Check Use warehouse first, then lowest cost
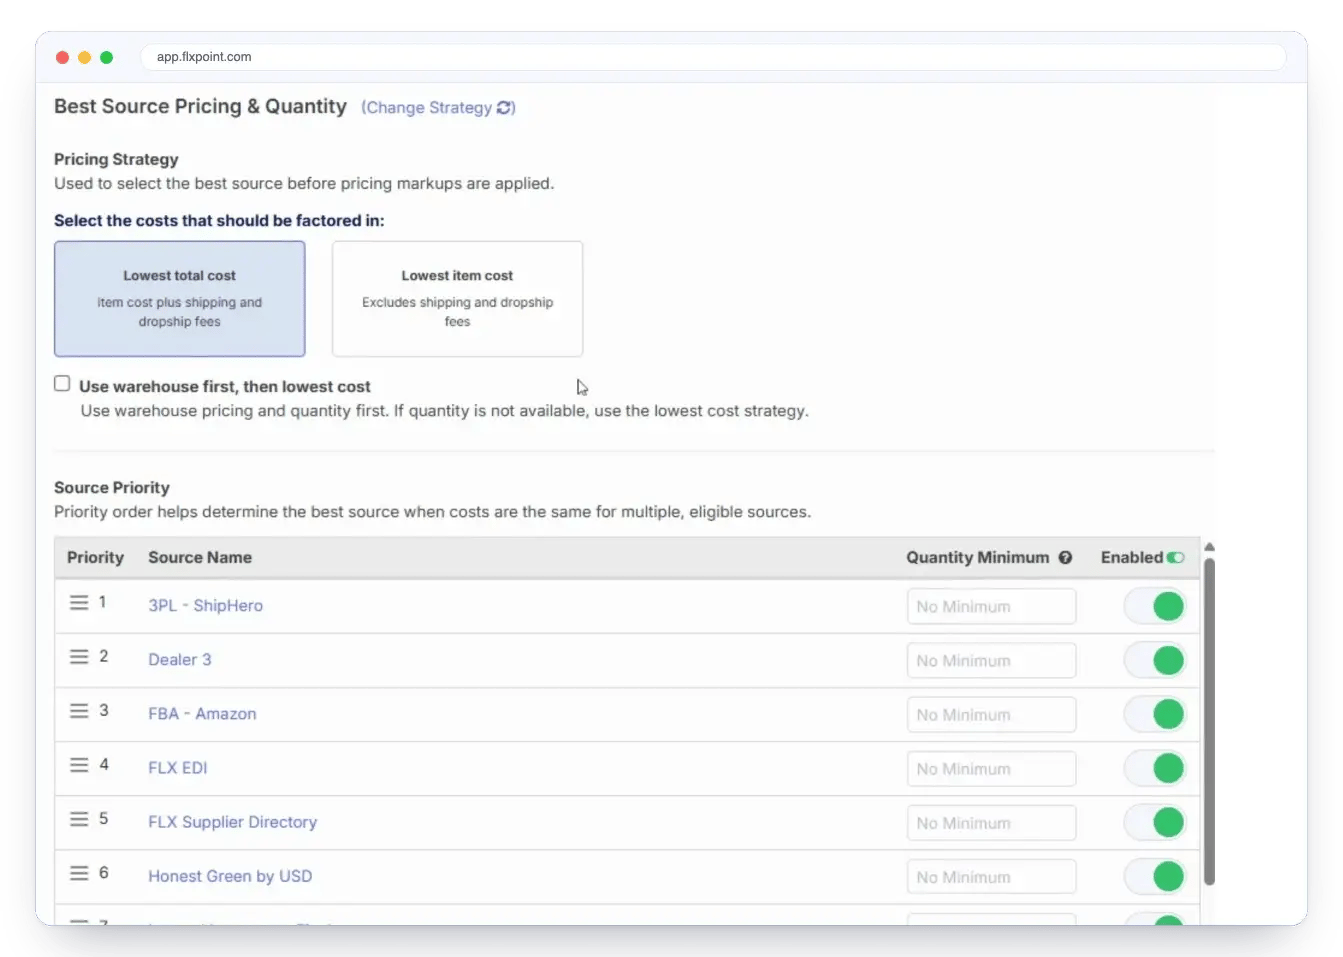Screen dimensions: 1343x957 (x=62, y=384)
